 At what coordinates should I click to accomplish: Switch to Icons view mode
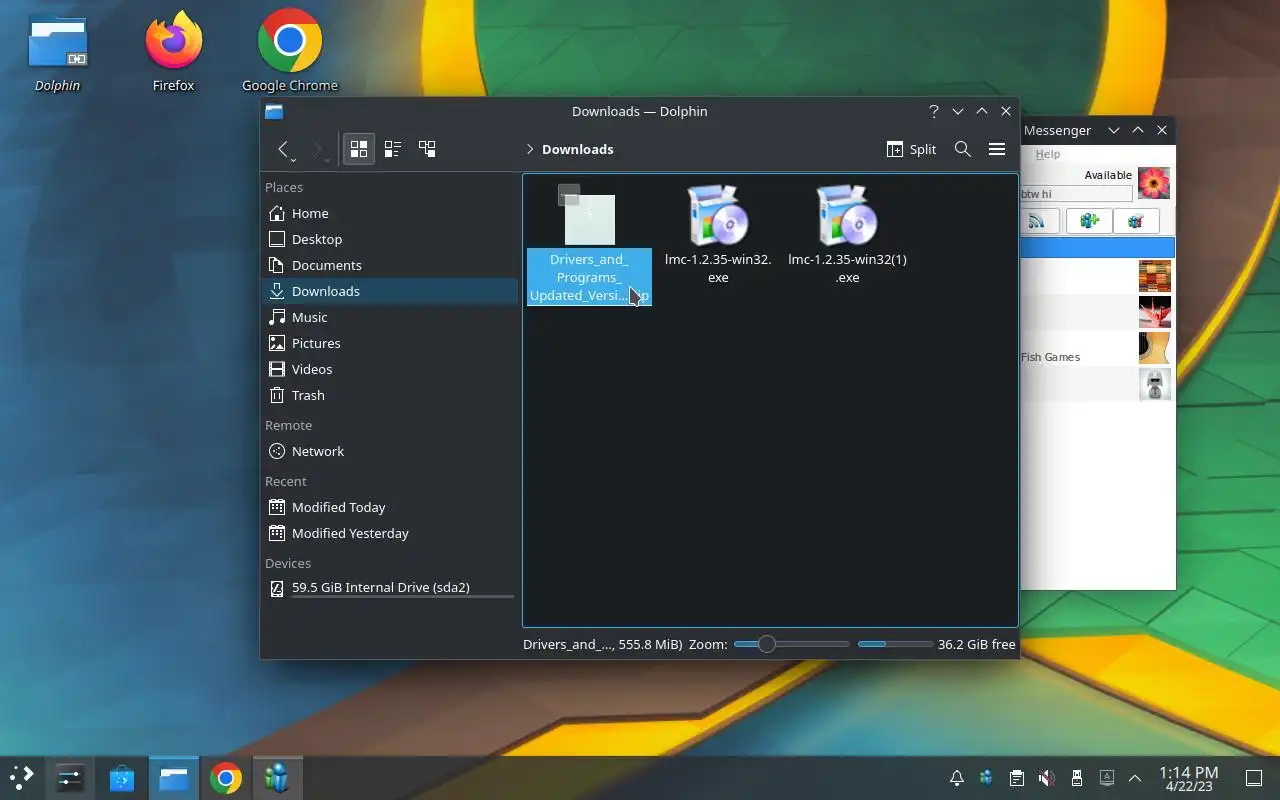click(359, 149)
